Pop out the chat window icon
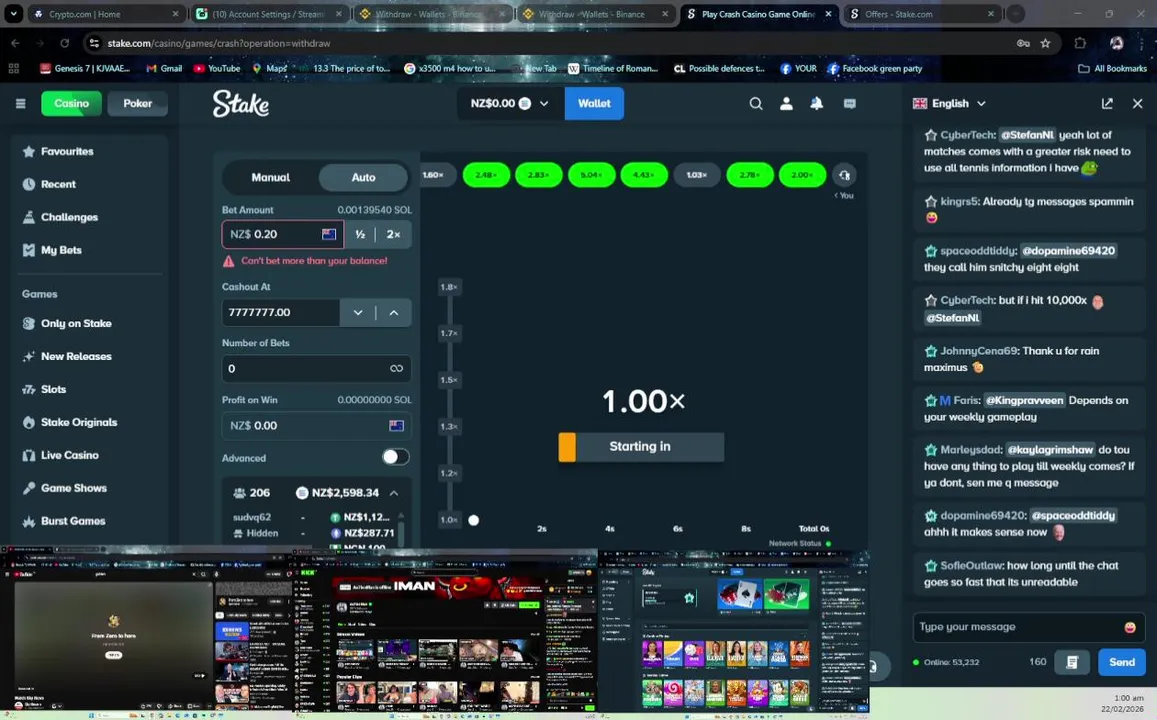 (x=1107, y=103)
